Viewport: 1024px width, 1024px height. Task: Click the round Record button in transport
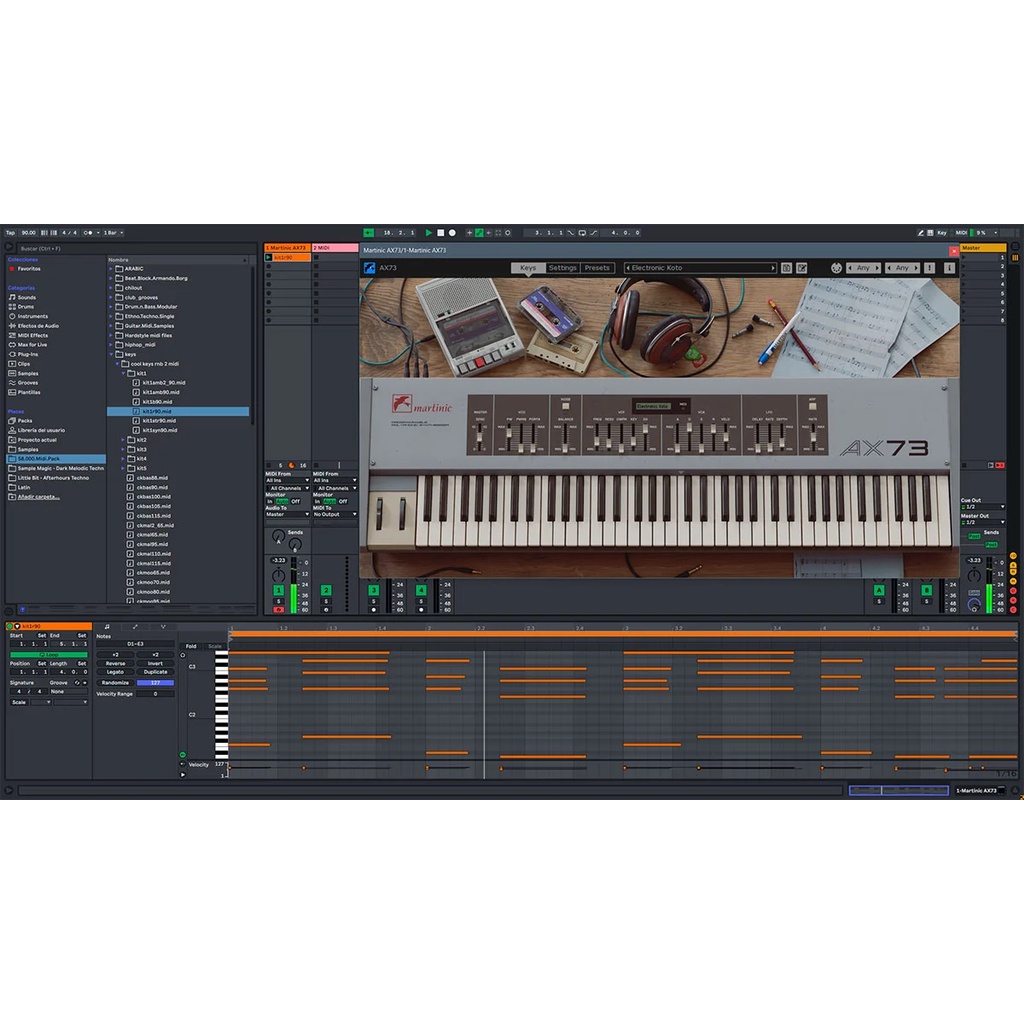(x=452, y=232)
